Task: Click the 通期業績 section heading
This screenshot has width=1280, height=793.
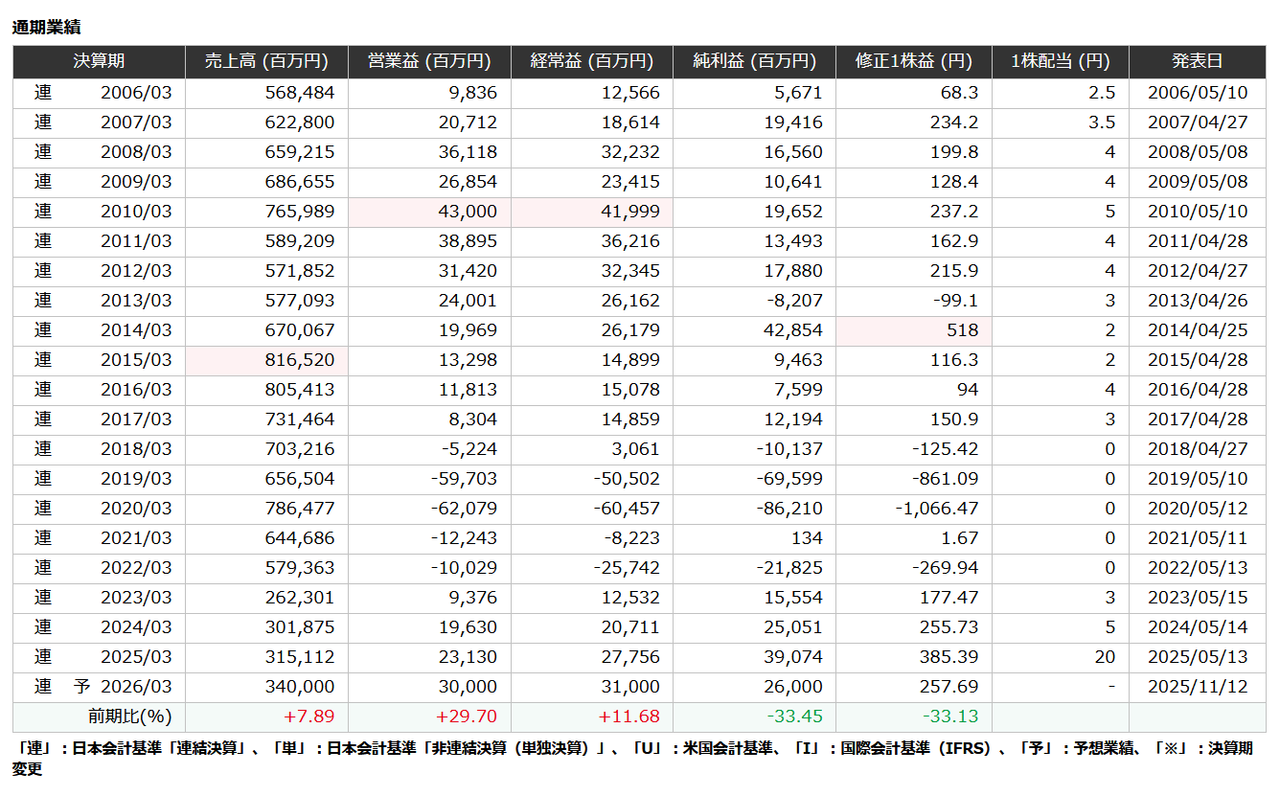Action: point(46,28)
